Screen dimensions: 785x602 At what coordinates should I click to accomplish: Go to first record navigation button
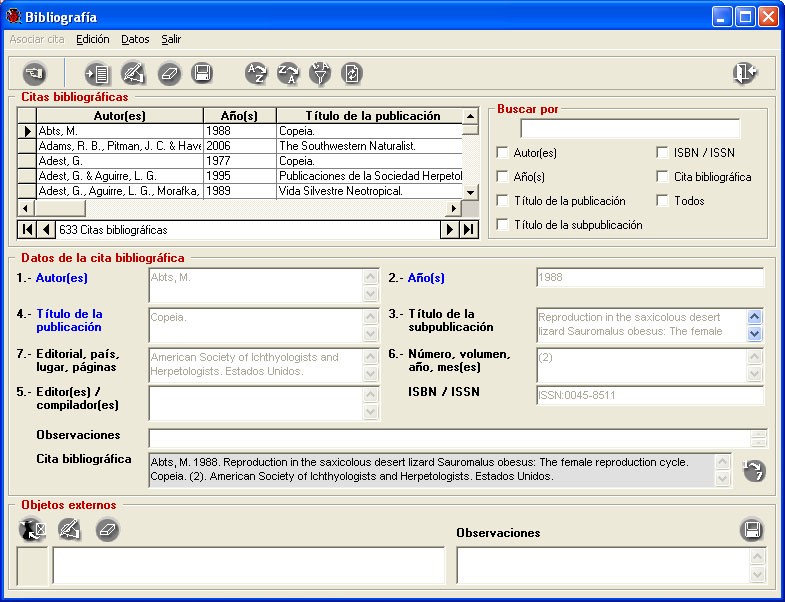tap(27, 230)
